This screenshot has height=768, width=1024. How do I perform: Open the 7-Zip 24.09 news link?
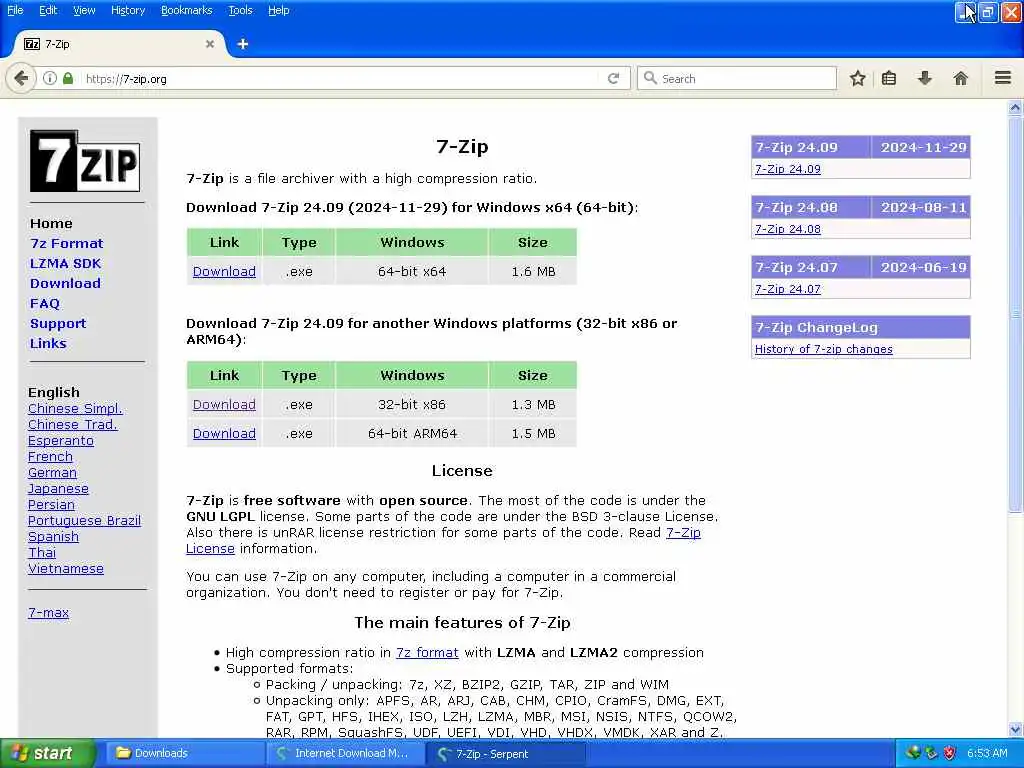pyautogui.click(x=788, y=169)
